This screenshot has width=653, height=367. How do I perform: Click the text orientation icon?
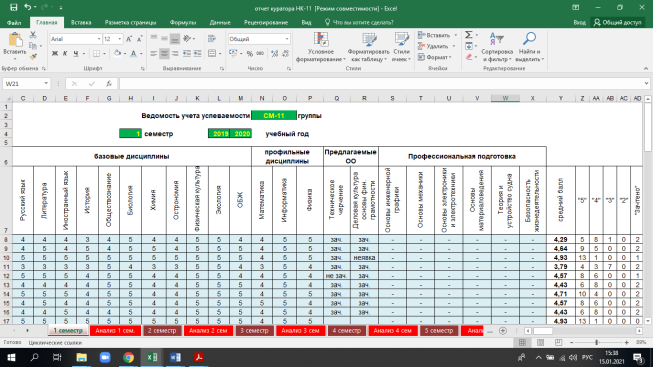click(x=187, y=39)
